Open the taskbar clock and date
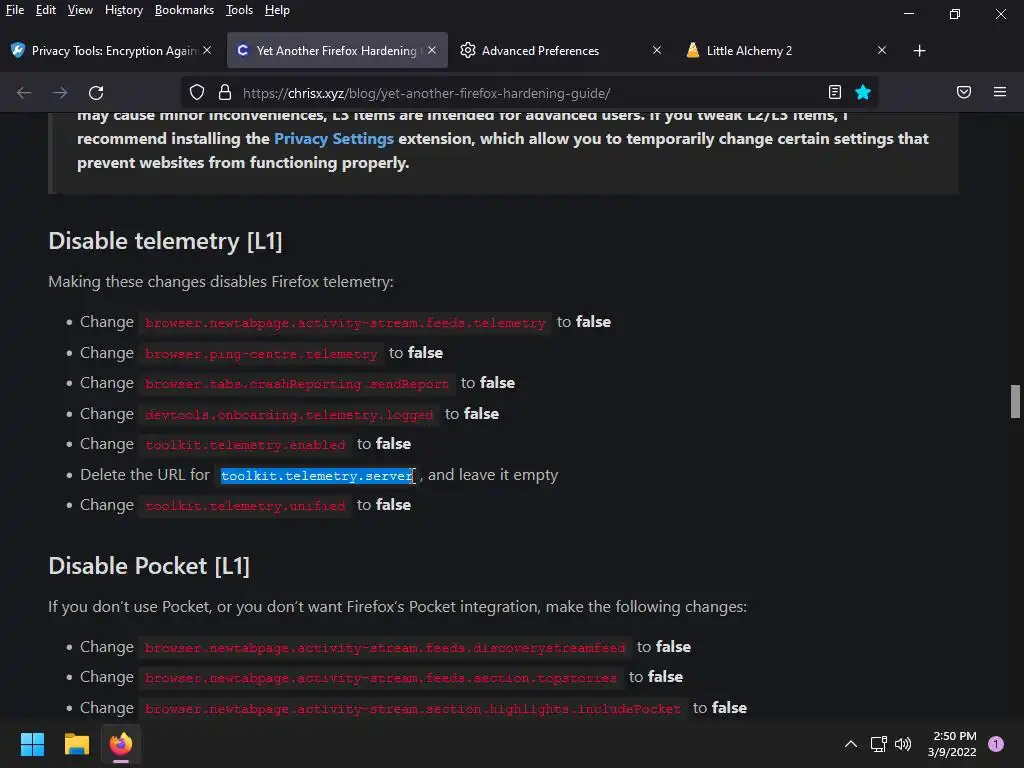 tap(952, 744)
